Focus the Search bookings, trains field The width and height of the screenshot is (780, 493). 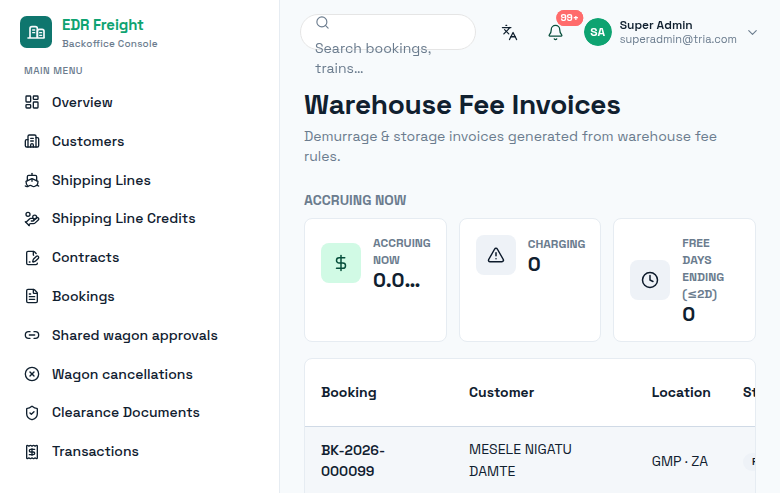click(x=388, y=32)
